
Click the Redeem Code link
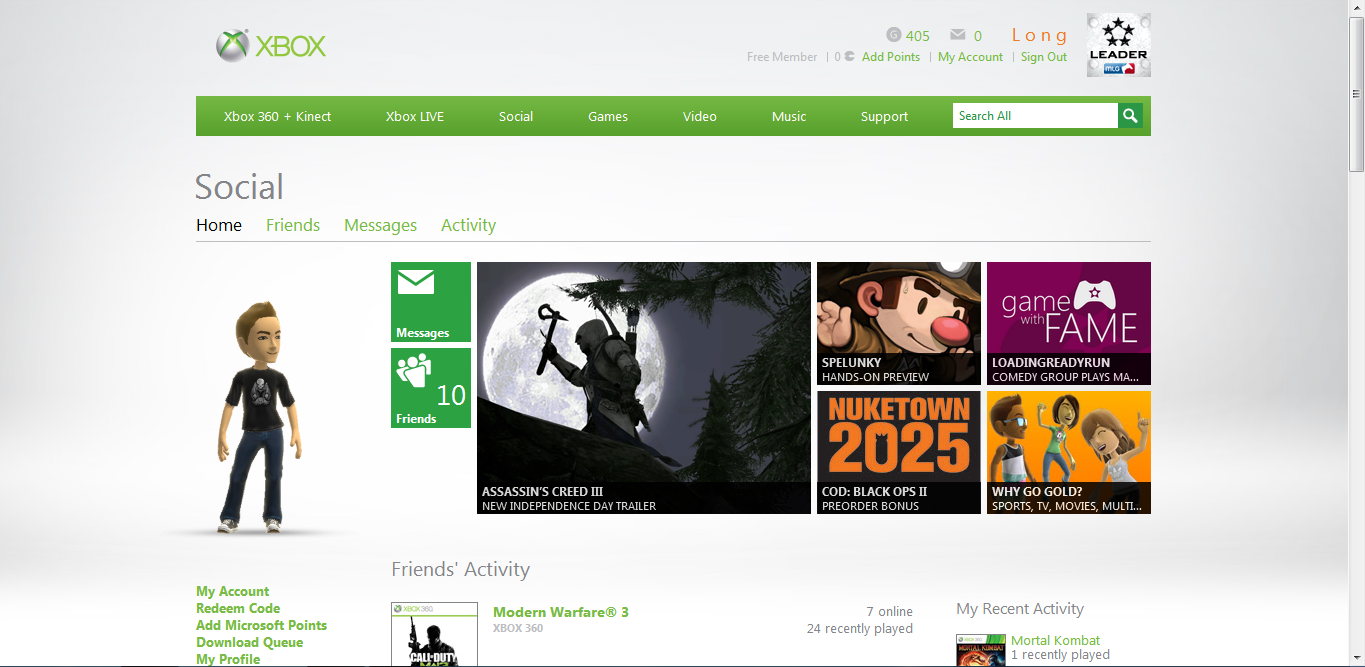click(238, 608)
